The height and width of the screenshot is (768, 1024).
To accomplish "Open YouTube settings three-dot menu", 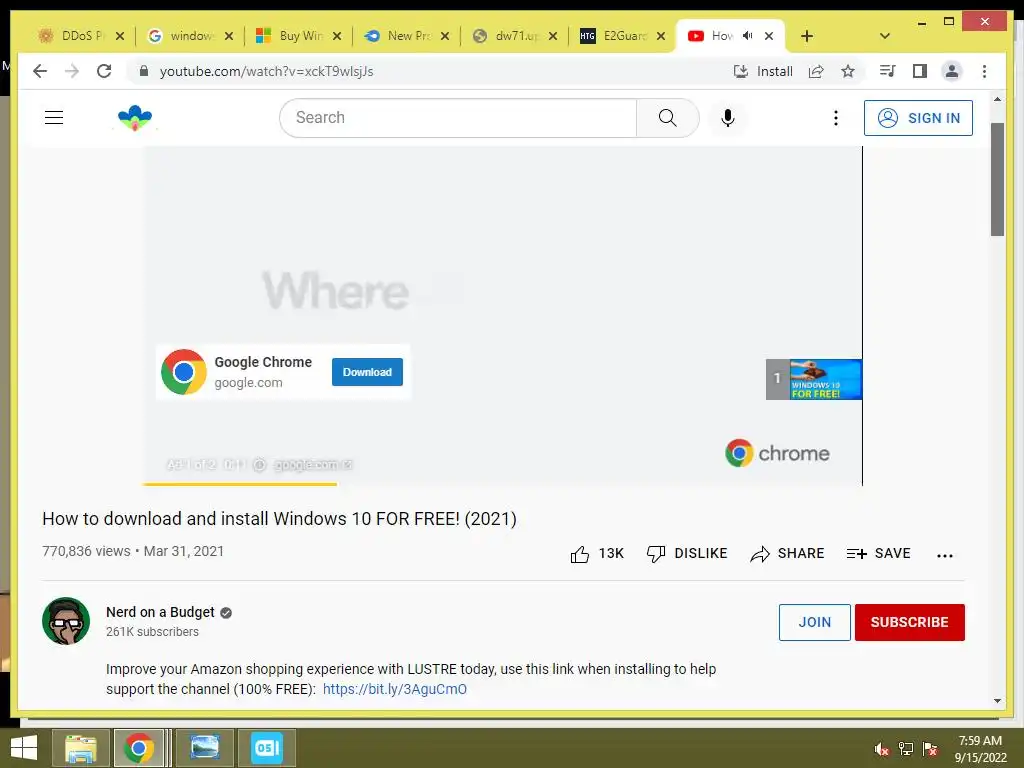I will pyautogui.click(x=835, y=118).
